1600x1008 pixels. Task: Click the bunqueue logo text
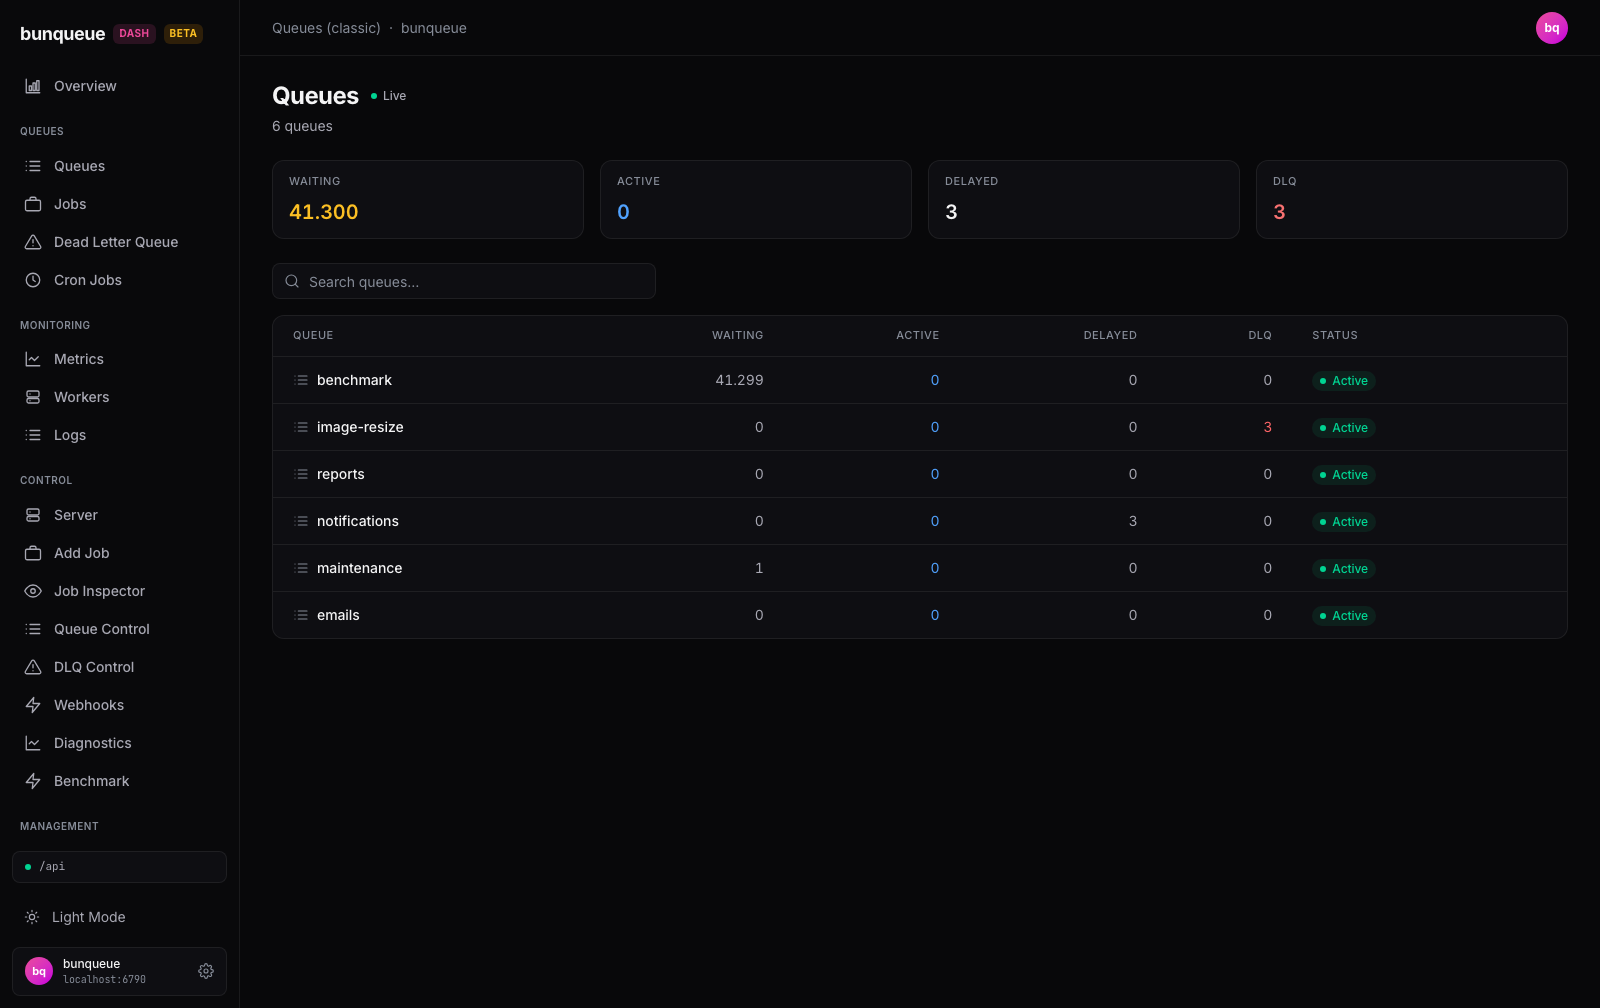[62, 33]
